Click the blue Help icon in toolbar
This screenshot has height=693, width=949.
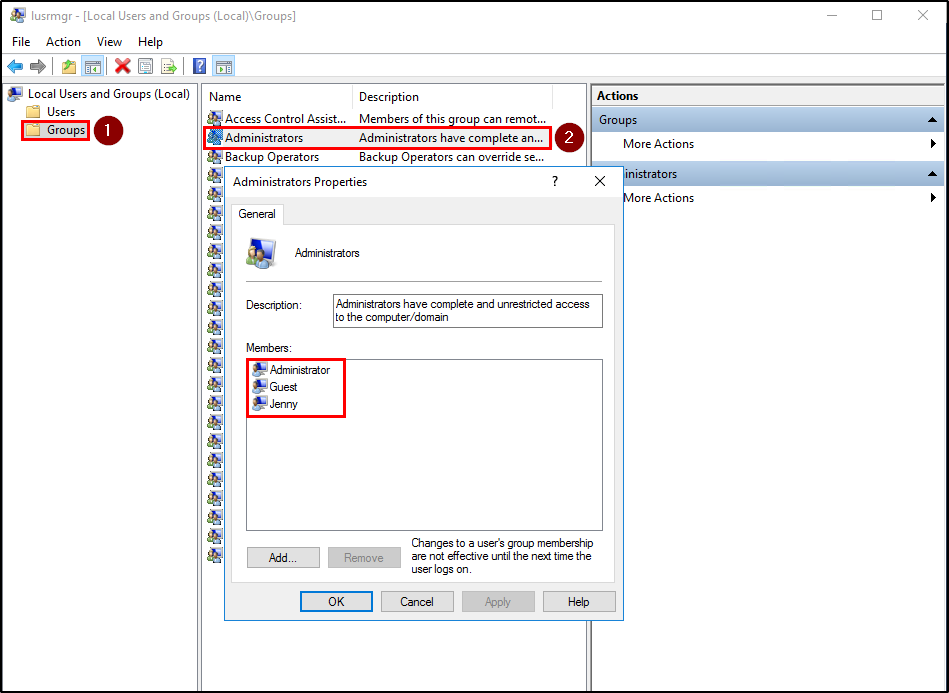point(199,66)
